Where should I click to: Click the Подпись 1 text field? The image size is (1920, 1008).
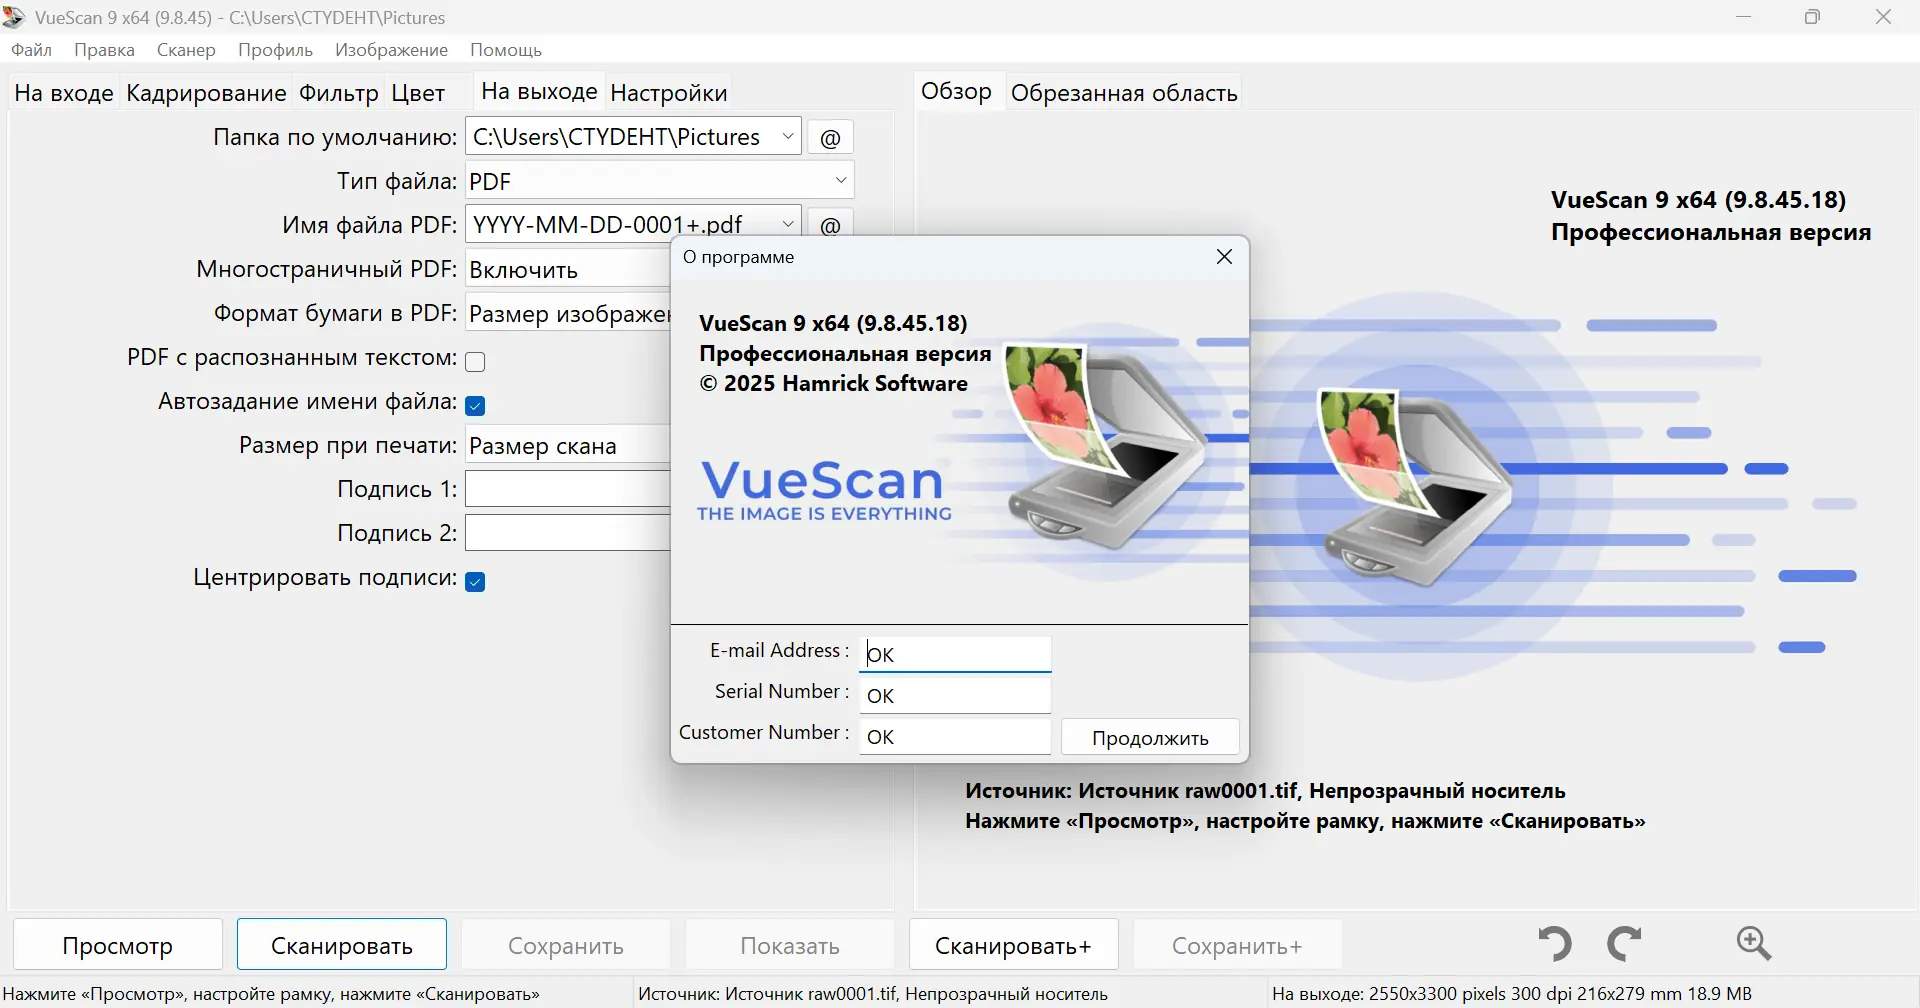tap(568, 489)
